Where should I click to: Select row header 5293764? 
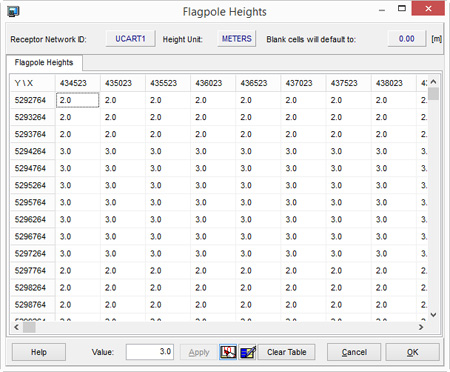(x=33, y=134)
